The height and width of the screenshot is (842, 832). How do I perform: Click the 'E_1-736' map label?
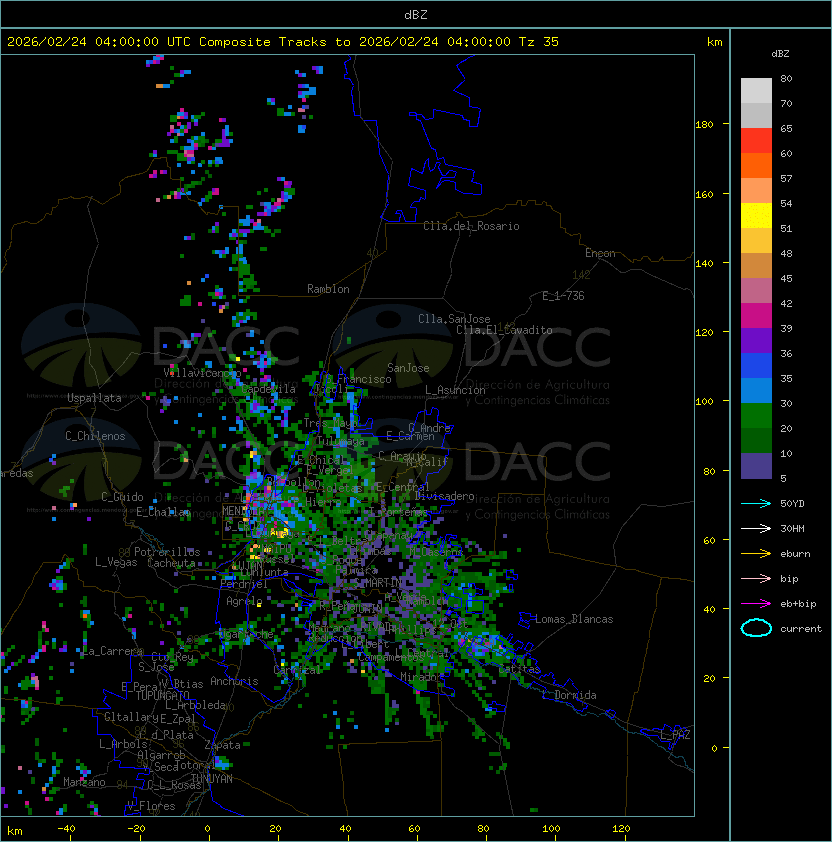point(563,296)
